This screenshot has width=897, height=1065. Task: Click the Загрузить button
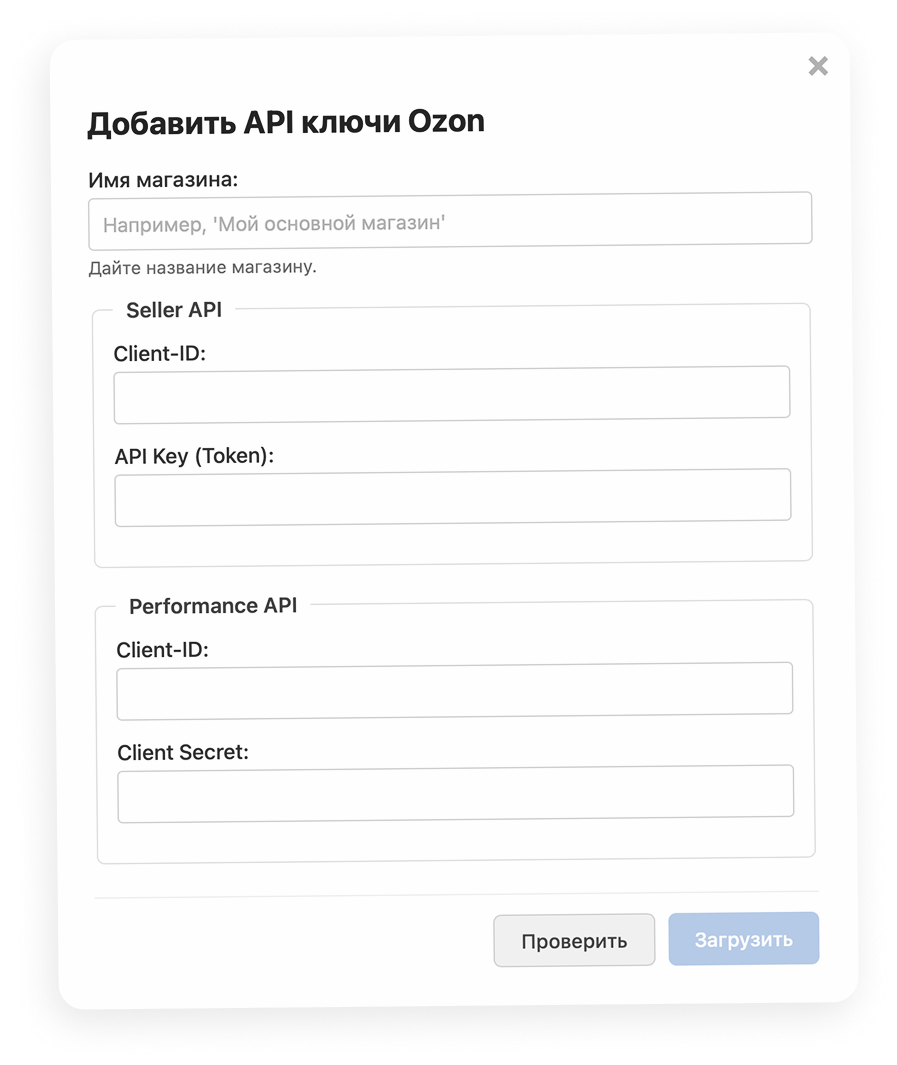[744, 939]
